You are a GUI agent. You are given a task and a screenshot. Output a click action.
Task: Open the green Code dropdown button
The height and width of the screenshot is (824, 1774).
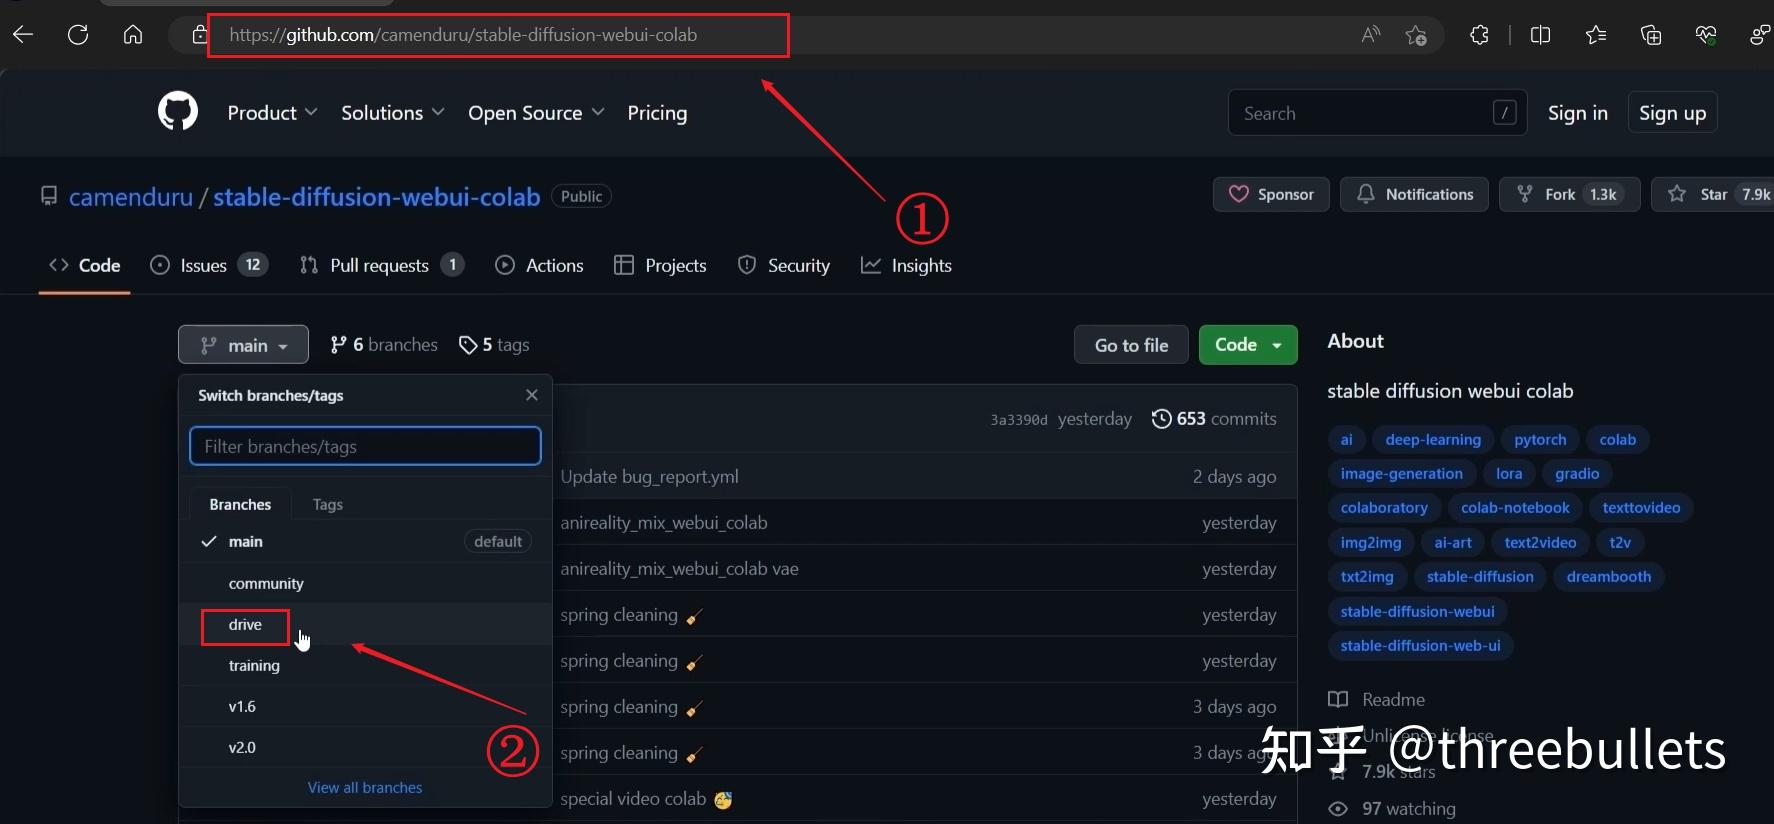[1248, 345]
